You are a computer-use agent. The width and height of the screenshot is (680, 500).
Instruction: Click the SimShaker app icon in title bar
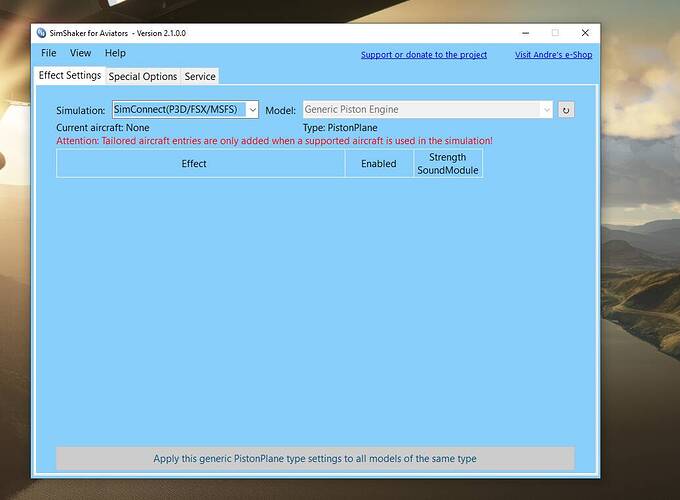[41, 33]
